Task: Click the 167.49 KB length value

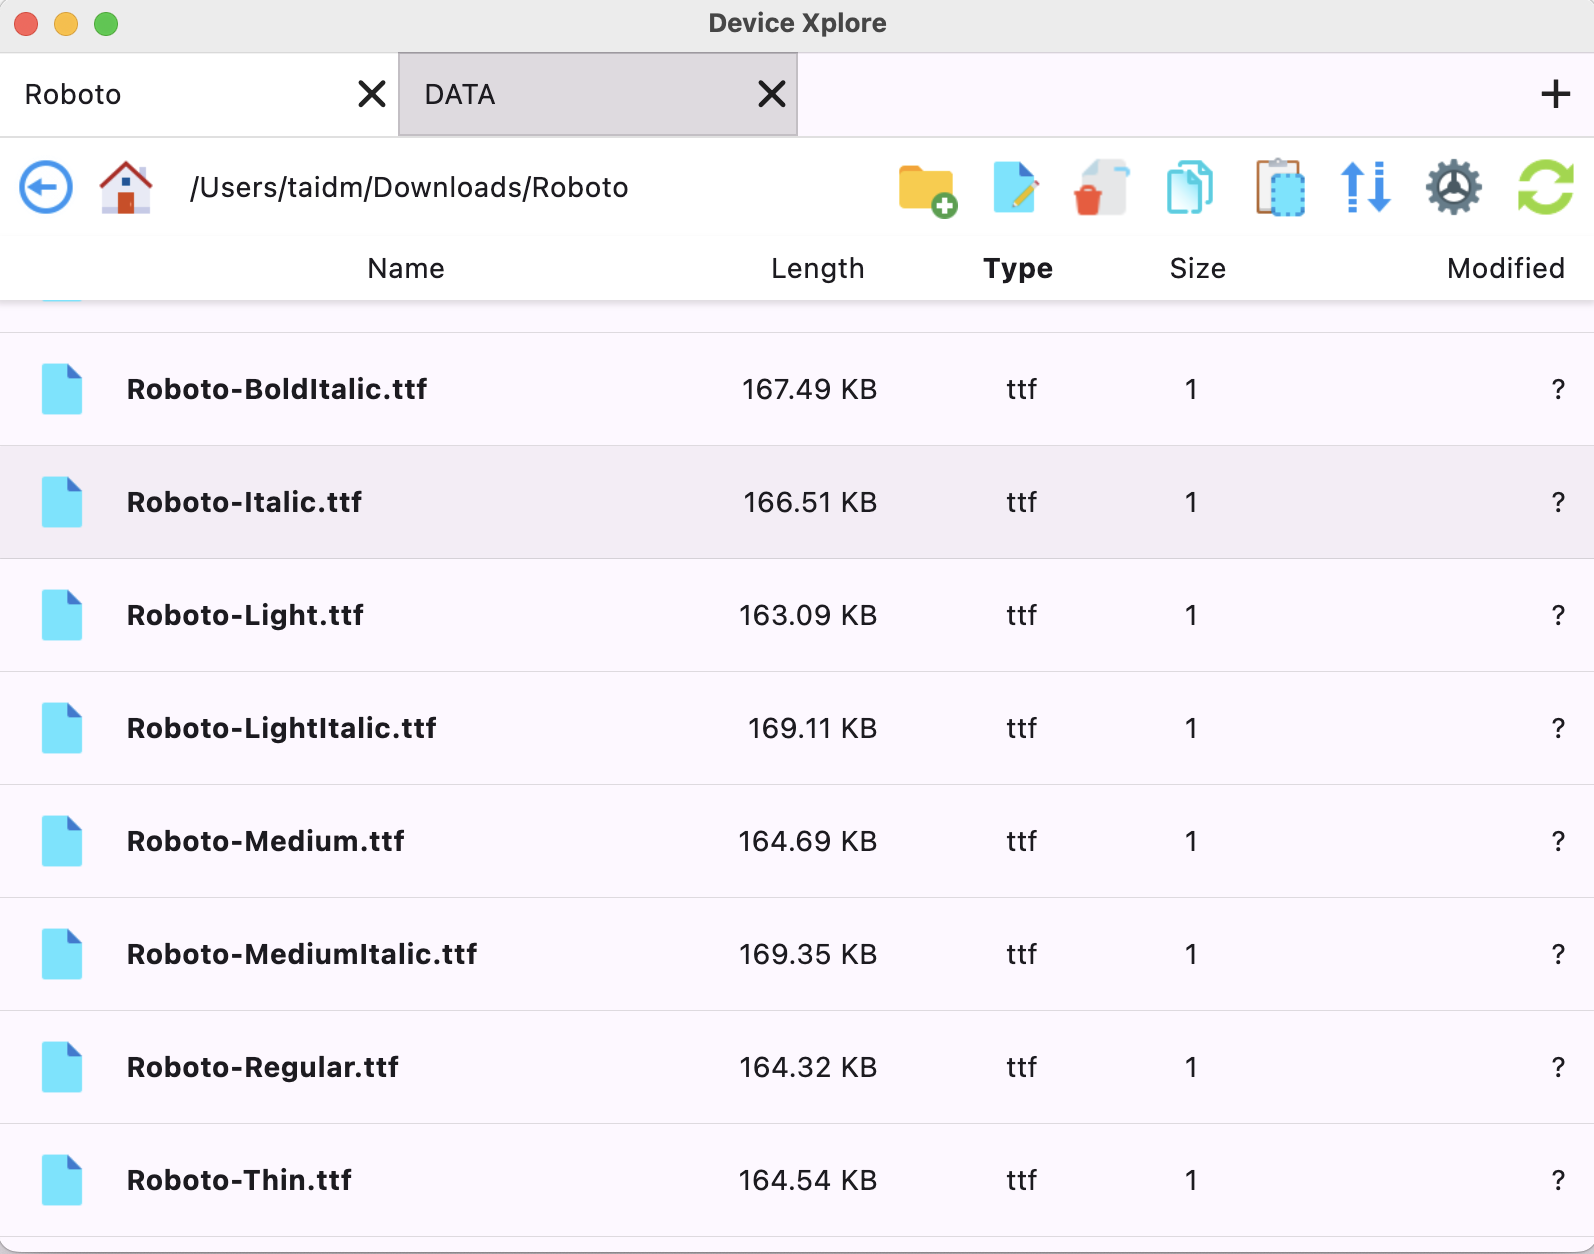Action: 809,389
